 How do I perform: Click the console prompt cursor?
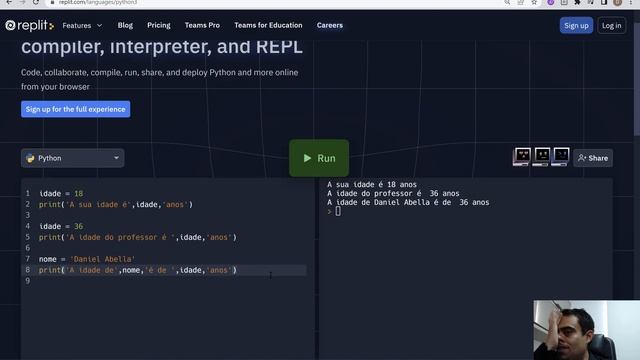tap(338, 211)
